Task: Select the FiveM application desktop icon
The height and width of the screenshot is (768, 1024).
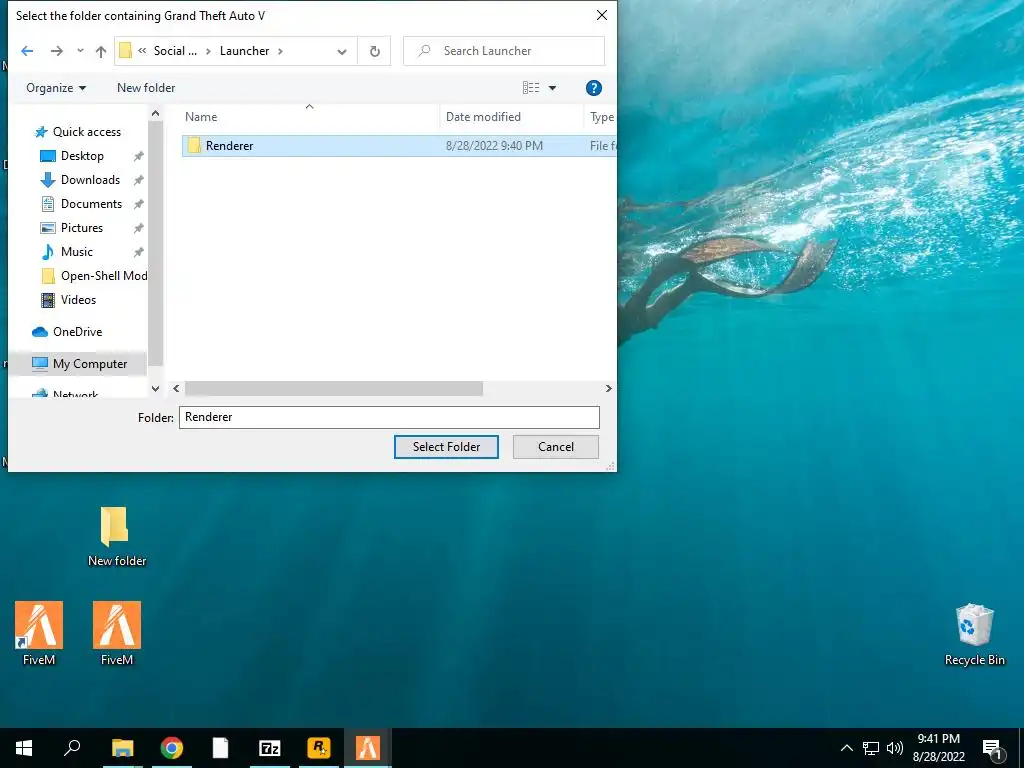Action: point(117,633)
